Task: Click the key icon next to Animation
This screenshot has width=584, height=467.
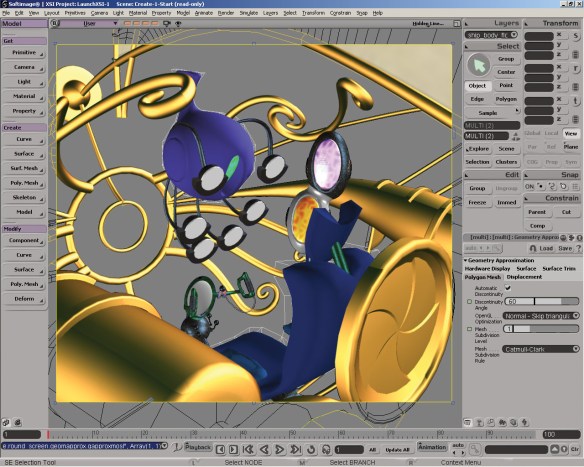Action: tap(474, 449)
